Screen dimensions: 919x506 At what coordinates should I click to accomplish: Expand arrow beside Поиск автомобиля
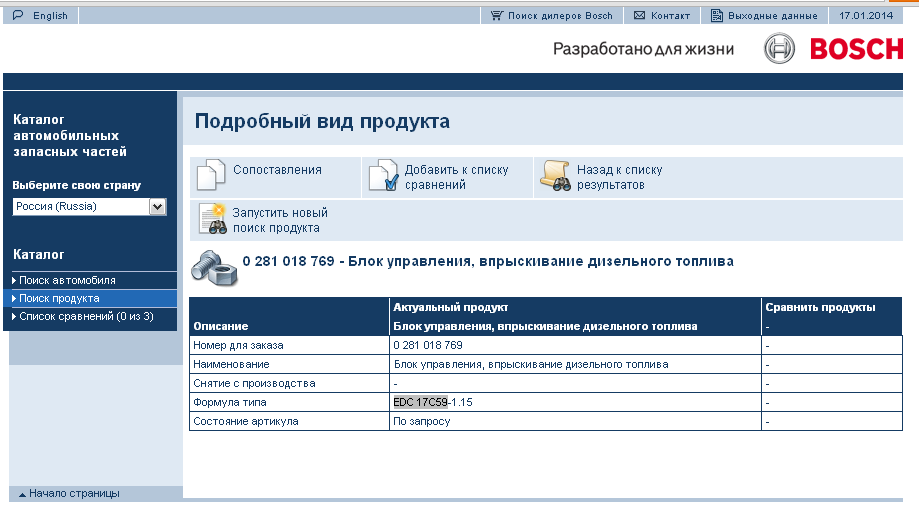point(14,280)
